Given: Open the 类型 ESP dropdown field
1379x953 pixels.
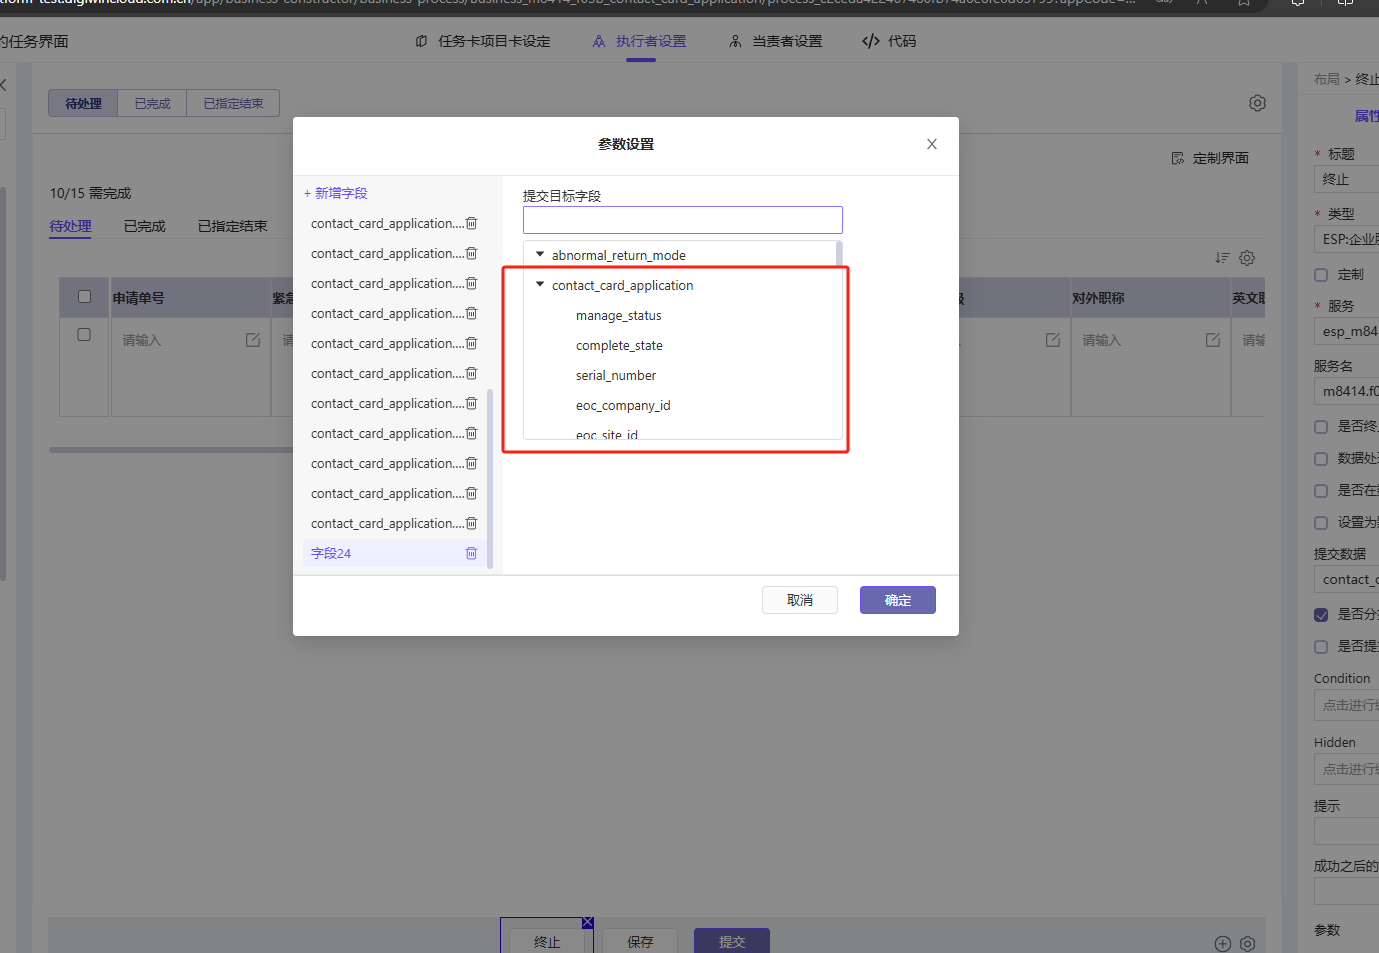Looking at the screenshot, I should (x=1346, y=239).
